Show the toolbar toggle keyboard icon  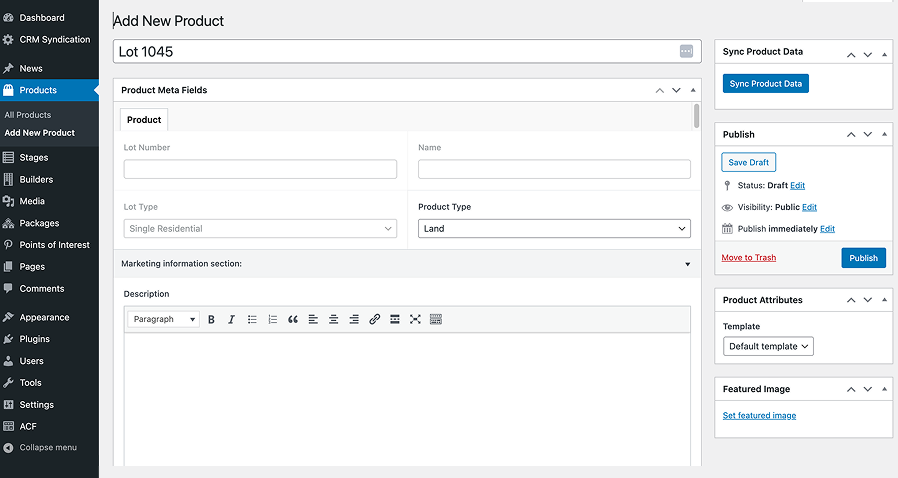click(x=436, y=319)
